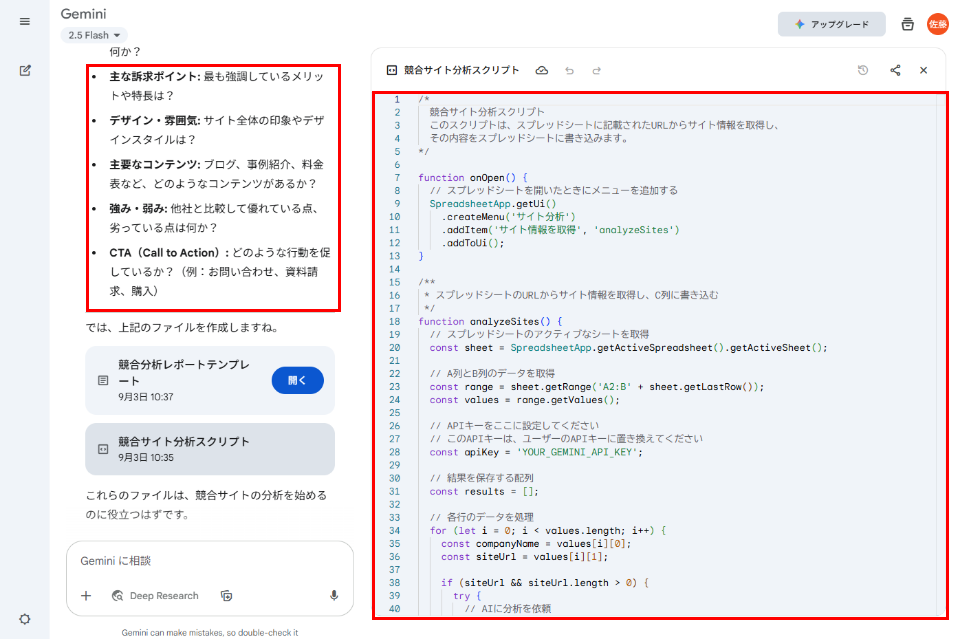
Task: Click the cloud save status icon
Action: 542,70
